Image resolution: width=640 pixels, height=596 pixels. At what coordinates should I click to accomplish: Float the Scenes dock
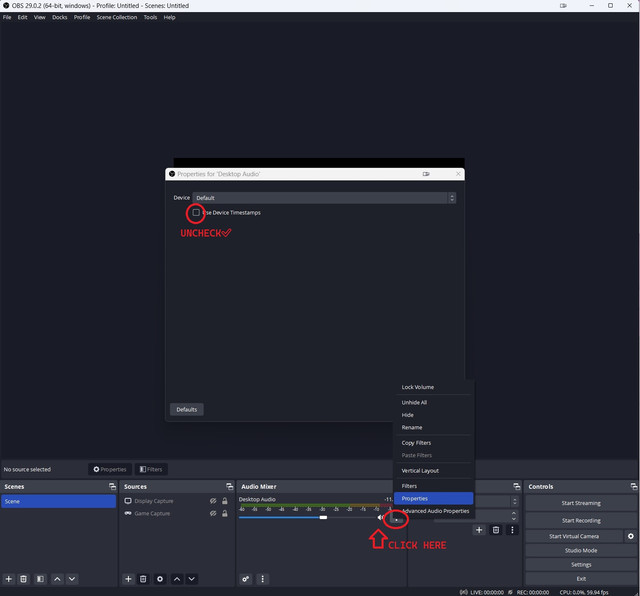tap(112, 486)
